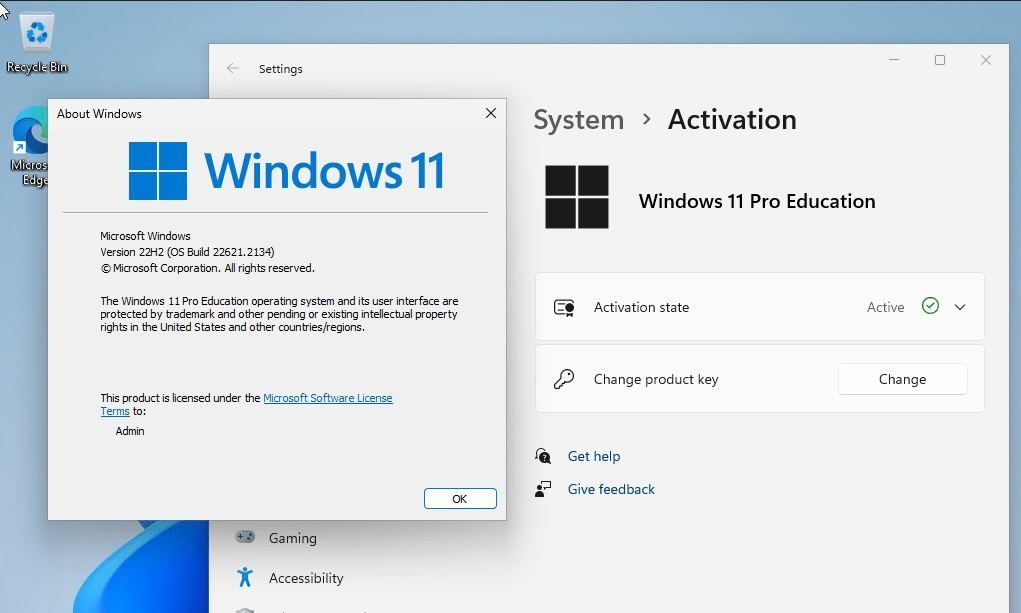Open Accessibility in Settings sidebar

click(306, 578)
